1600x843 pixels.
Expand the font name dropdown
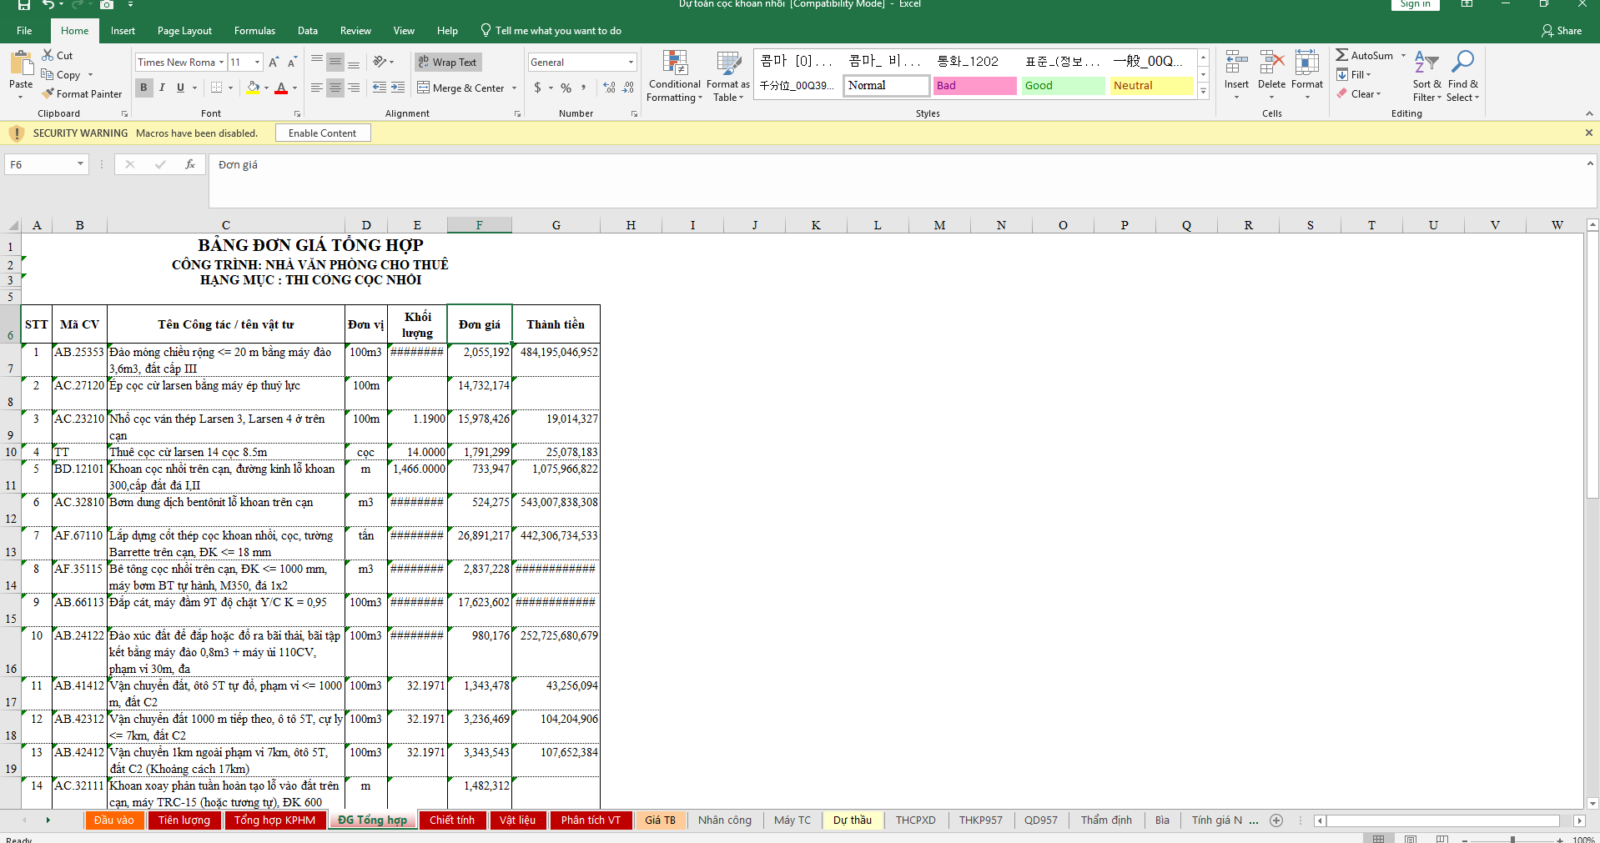(221, 62)
